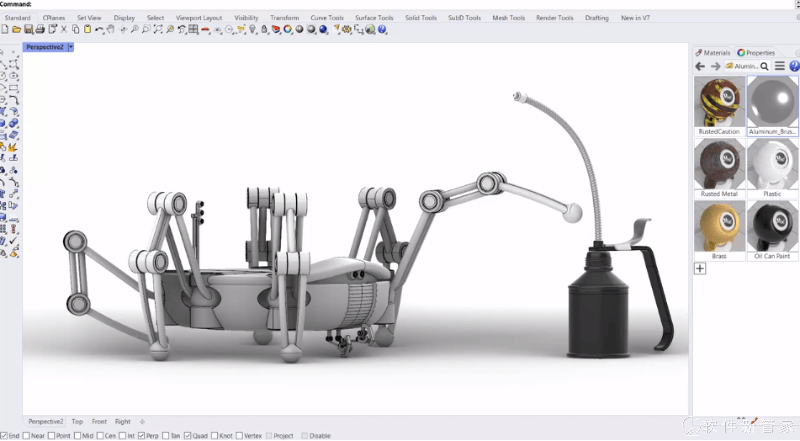Image resolution: width=800 pixels, height=441 pixels.
Task: Add a new viewport tab with plus
Action: coord(142,422)
